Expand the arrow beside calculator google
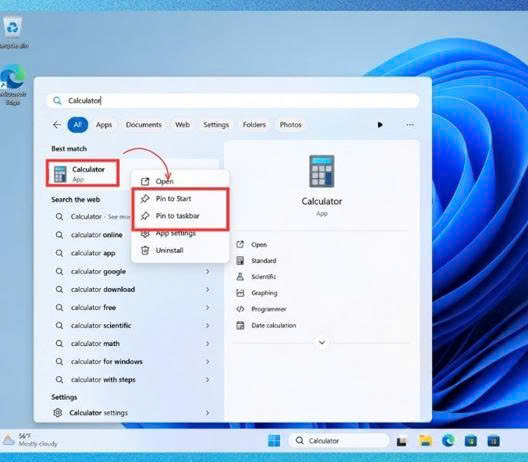The height and width of the screenshot is (462, 528). point(207,271)
